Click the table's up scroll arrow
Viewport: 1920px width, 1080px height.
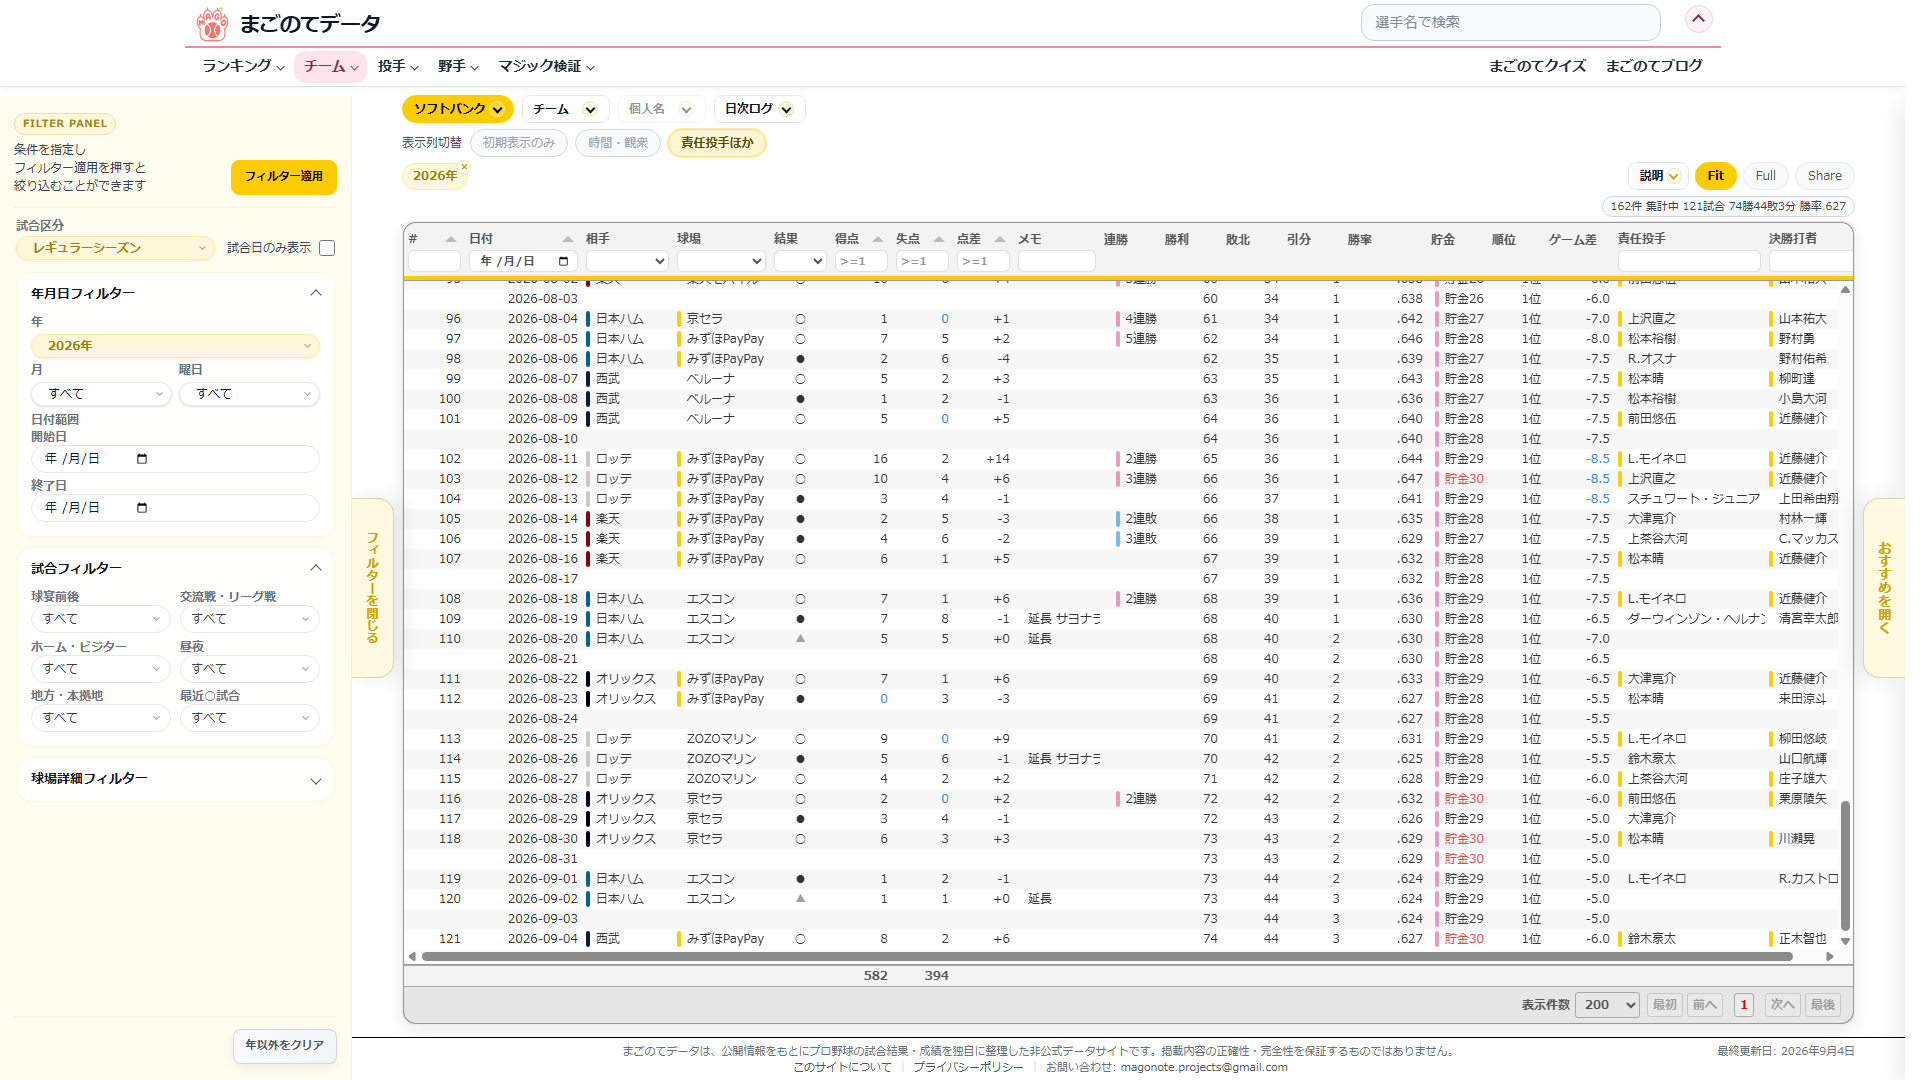[1845, 290]
